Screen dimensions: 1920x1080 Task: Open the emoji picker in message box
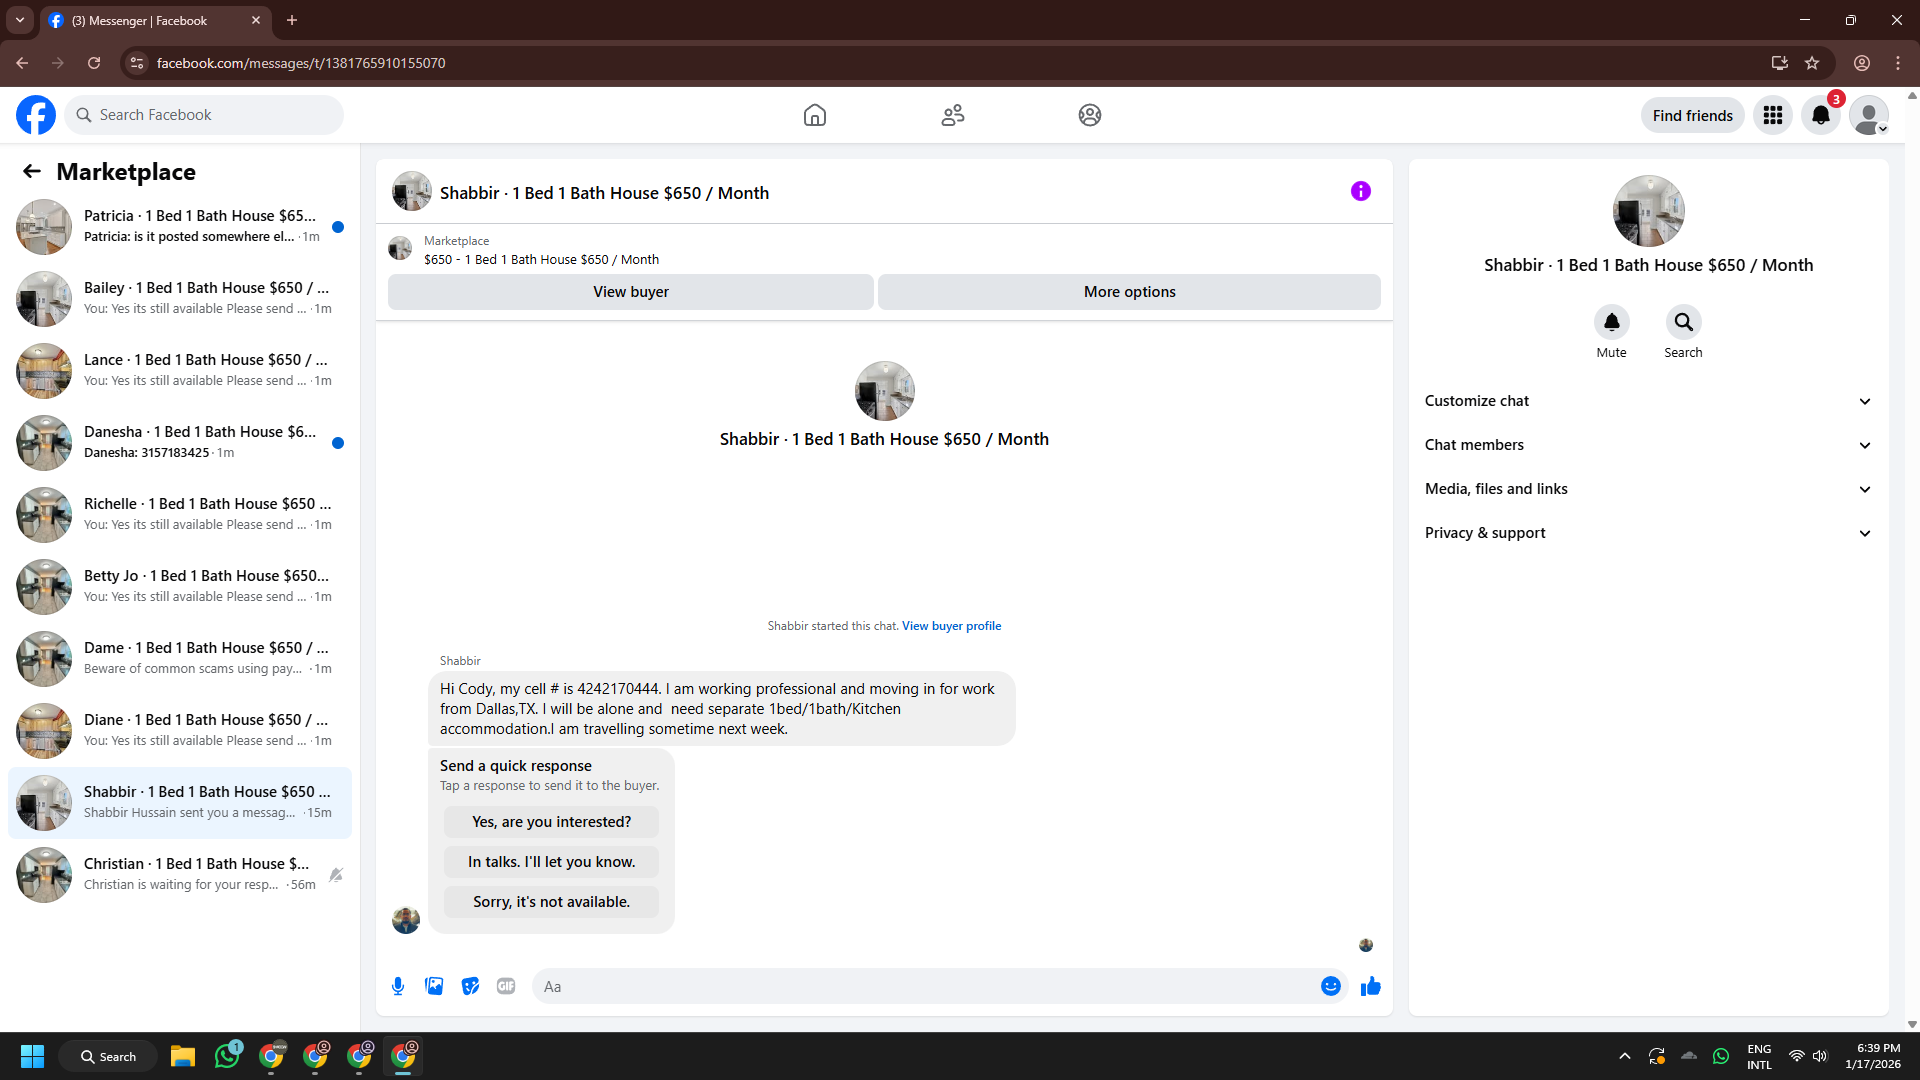(1330, 986)
